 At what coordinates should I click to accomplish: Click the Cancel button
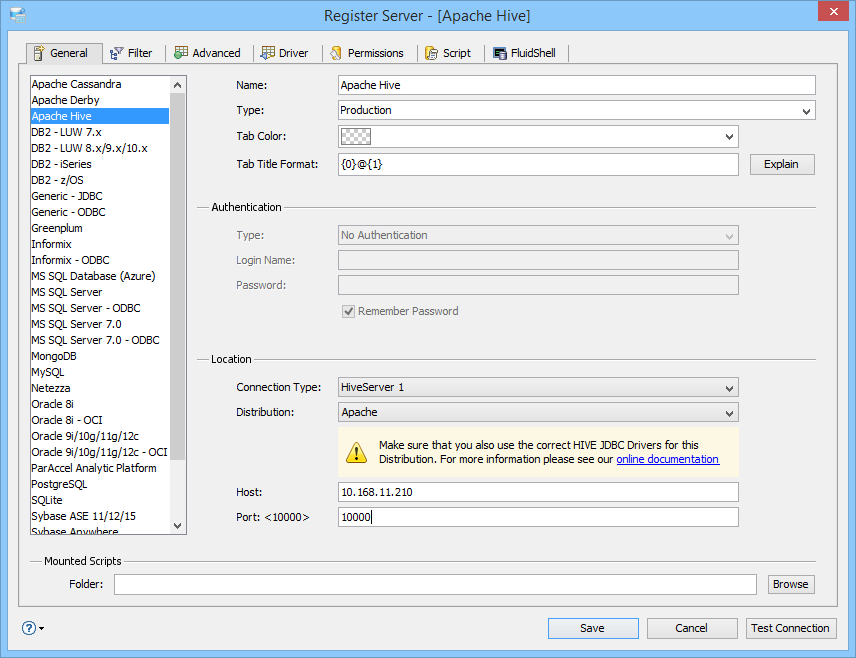[x=692, y=628]
